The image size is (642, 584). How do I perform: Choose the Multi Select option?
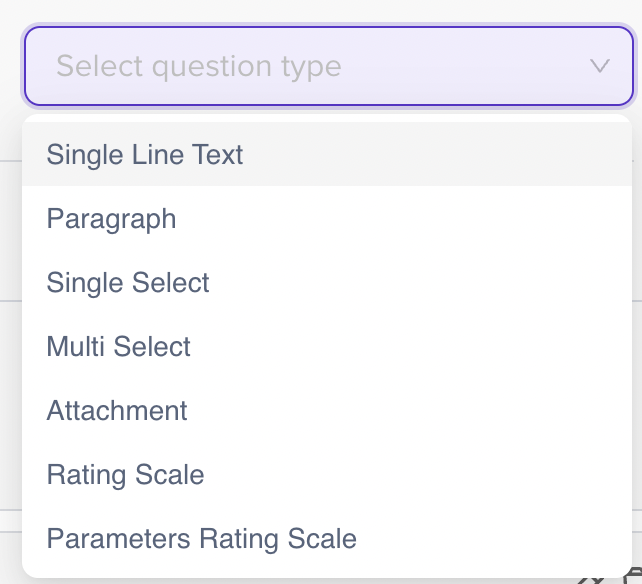pyautogui.click(x=118, y=347)
